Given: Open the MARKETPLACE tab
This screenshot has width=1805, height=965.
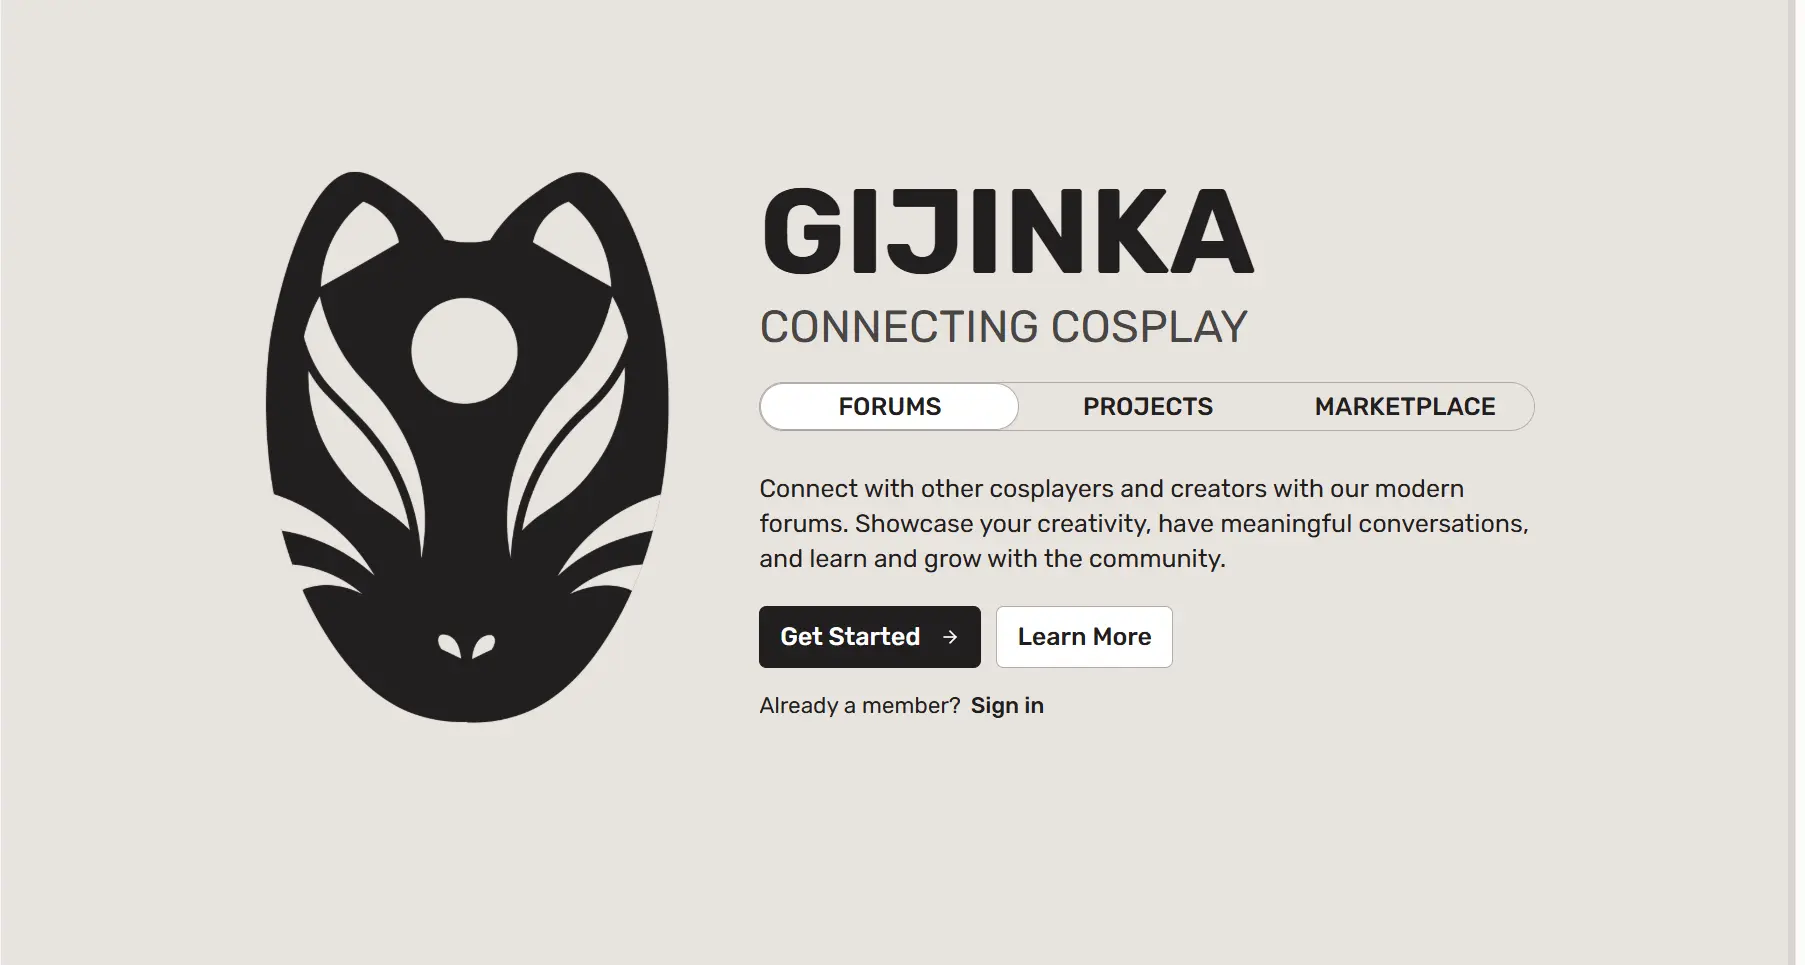Looking at the screenshot, I should pyautogui.click(x=1405, y=407).
